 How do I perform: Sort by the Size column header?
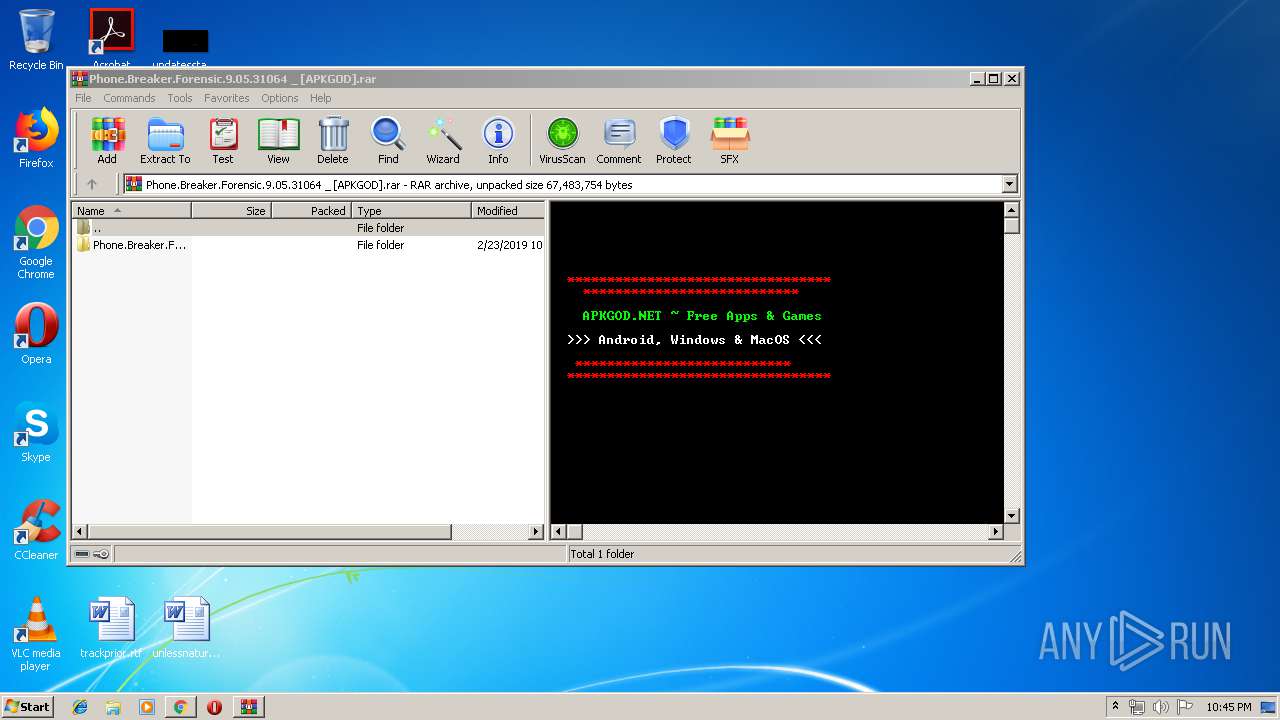[231, 211]
